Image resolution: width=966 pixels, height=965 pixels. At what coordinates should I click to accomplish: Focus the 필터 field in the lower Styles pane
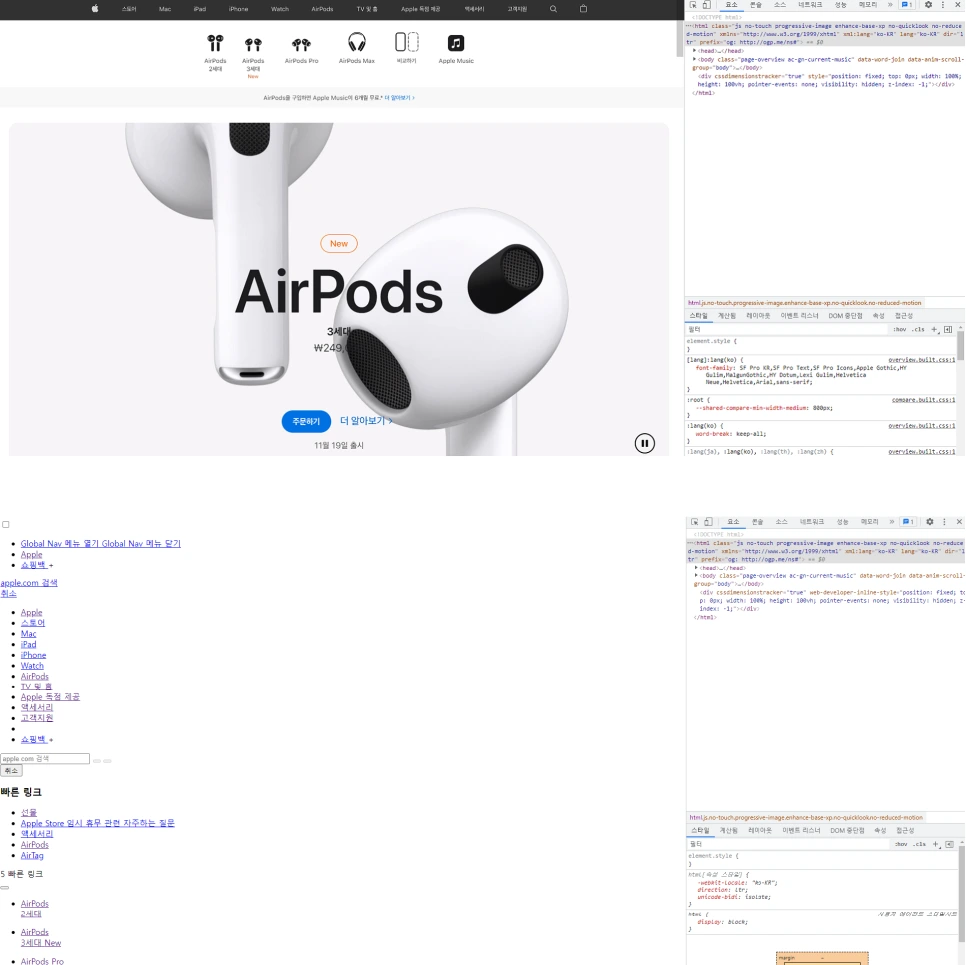pos(790,844)
